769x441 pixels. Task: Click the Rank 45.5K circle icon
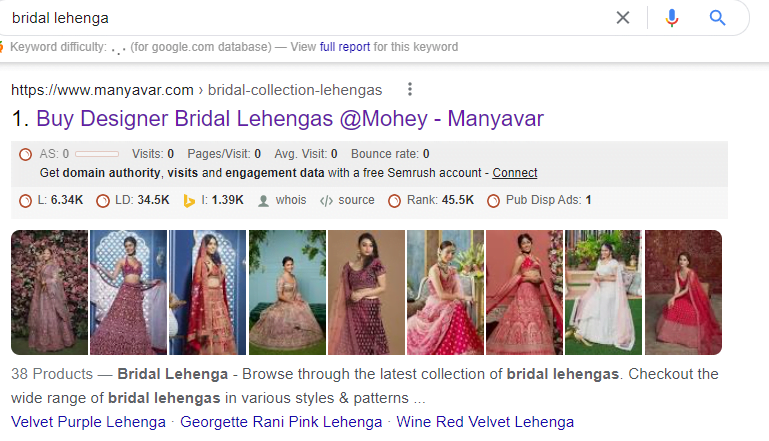394,201
